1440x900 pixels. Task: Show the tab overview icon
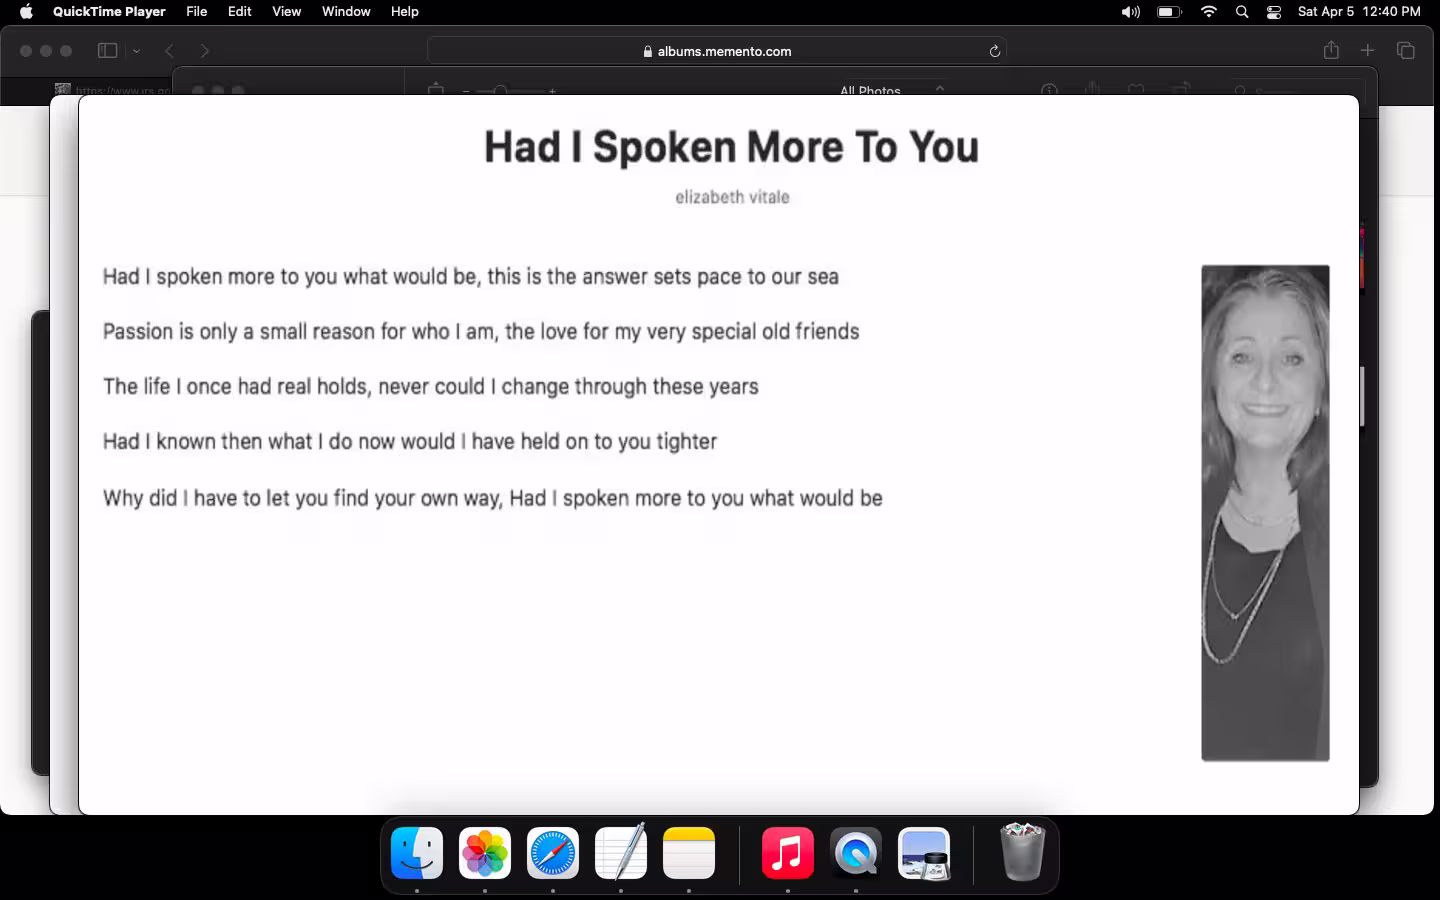coord(1406,50)
